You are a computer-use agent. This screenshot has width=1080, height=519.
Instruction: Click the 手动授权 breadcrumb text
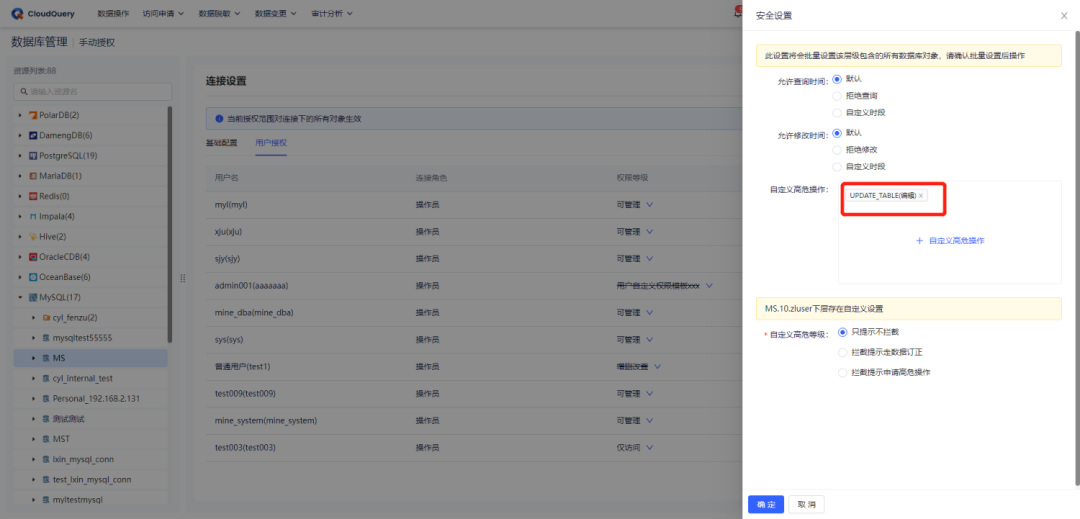coord(97,43)
